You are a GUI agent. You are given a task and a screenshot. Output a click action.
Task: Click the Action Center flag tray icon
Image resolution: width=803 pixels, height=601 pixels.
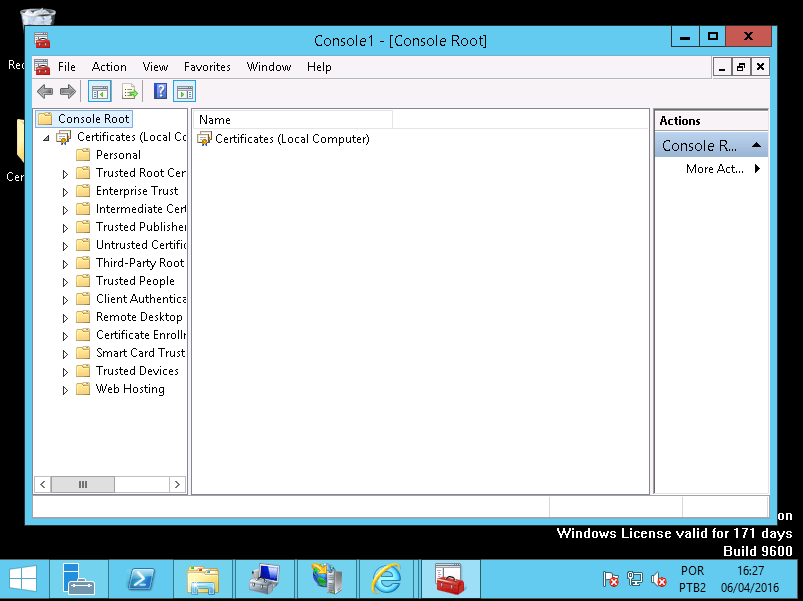(610, 579)
